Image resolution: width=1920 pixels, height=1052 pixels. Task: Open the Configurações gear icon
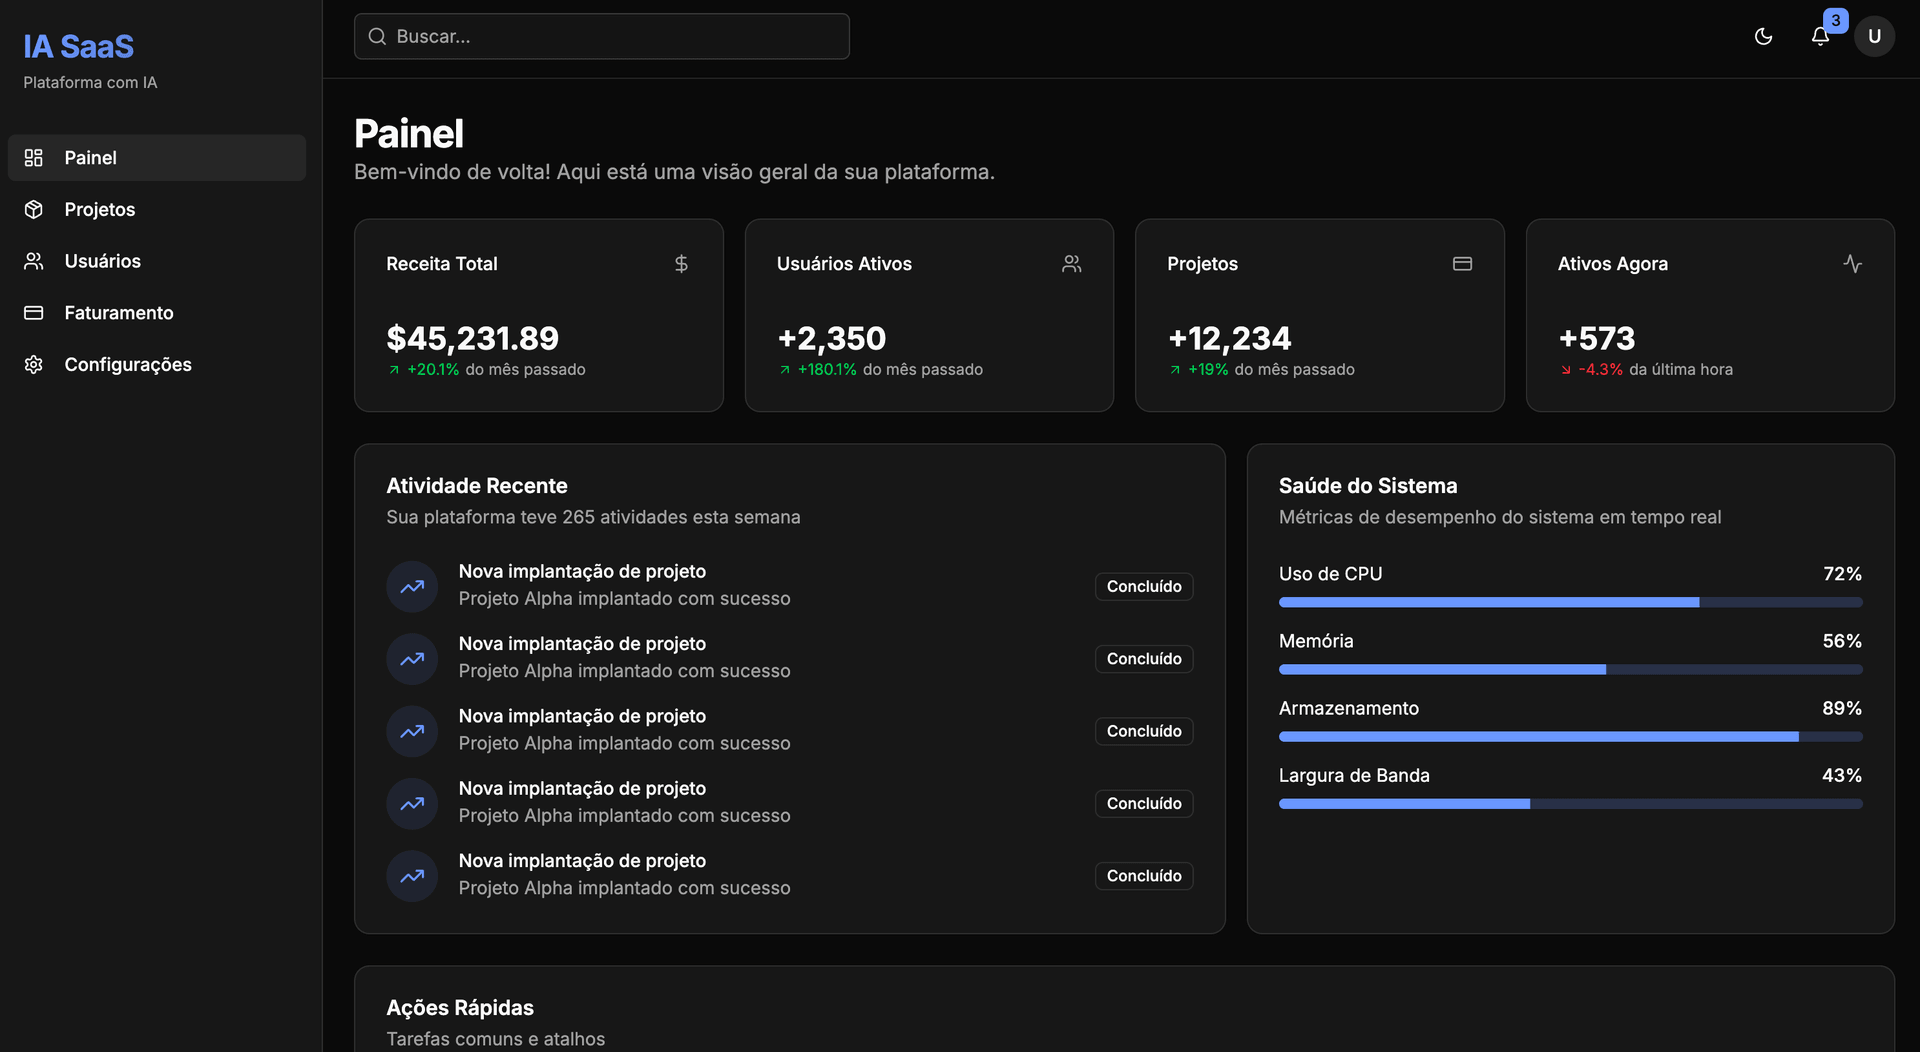coord(34,364)
